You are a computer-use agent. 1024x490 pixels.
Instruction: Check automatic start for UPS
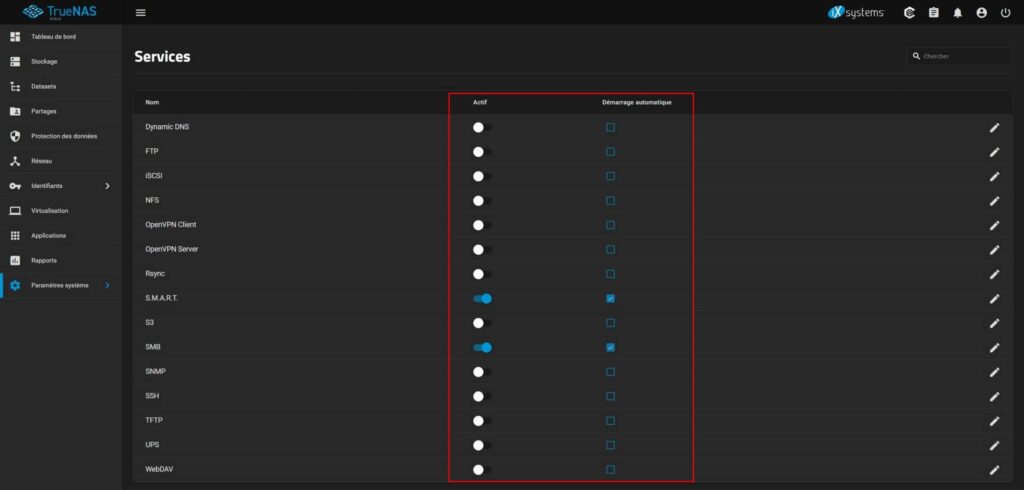pyautogui.click(x=610, y=445)
